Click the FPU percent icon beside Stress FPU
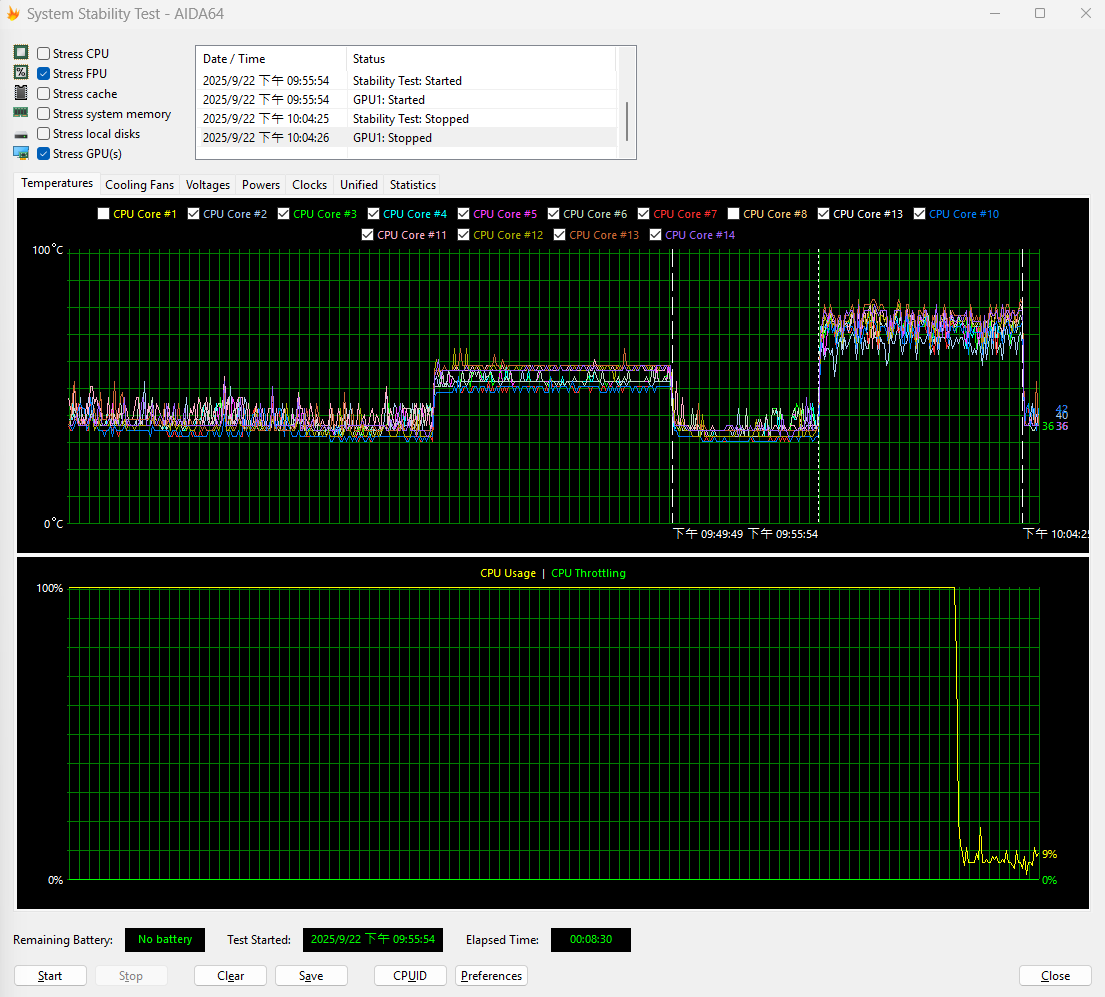Viewport: 1105px width, 997px height. click(20, 73)
